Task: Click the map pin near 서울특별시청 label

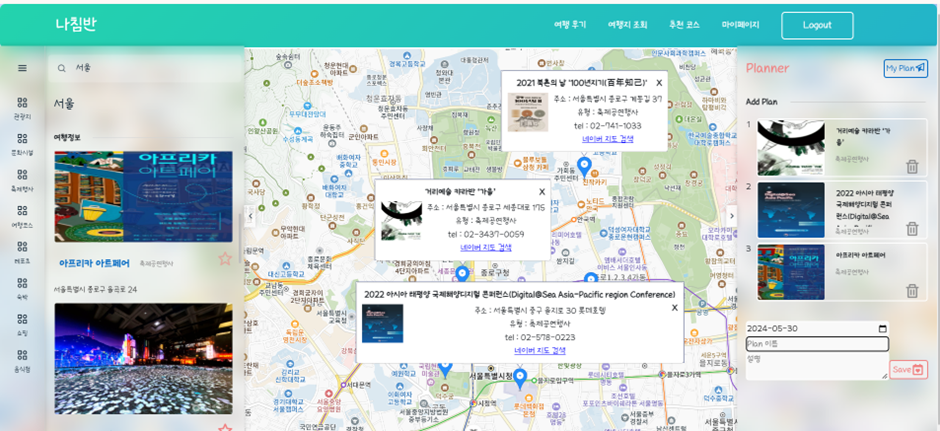Action: click(520, 378)
